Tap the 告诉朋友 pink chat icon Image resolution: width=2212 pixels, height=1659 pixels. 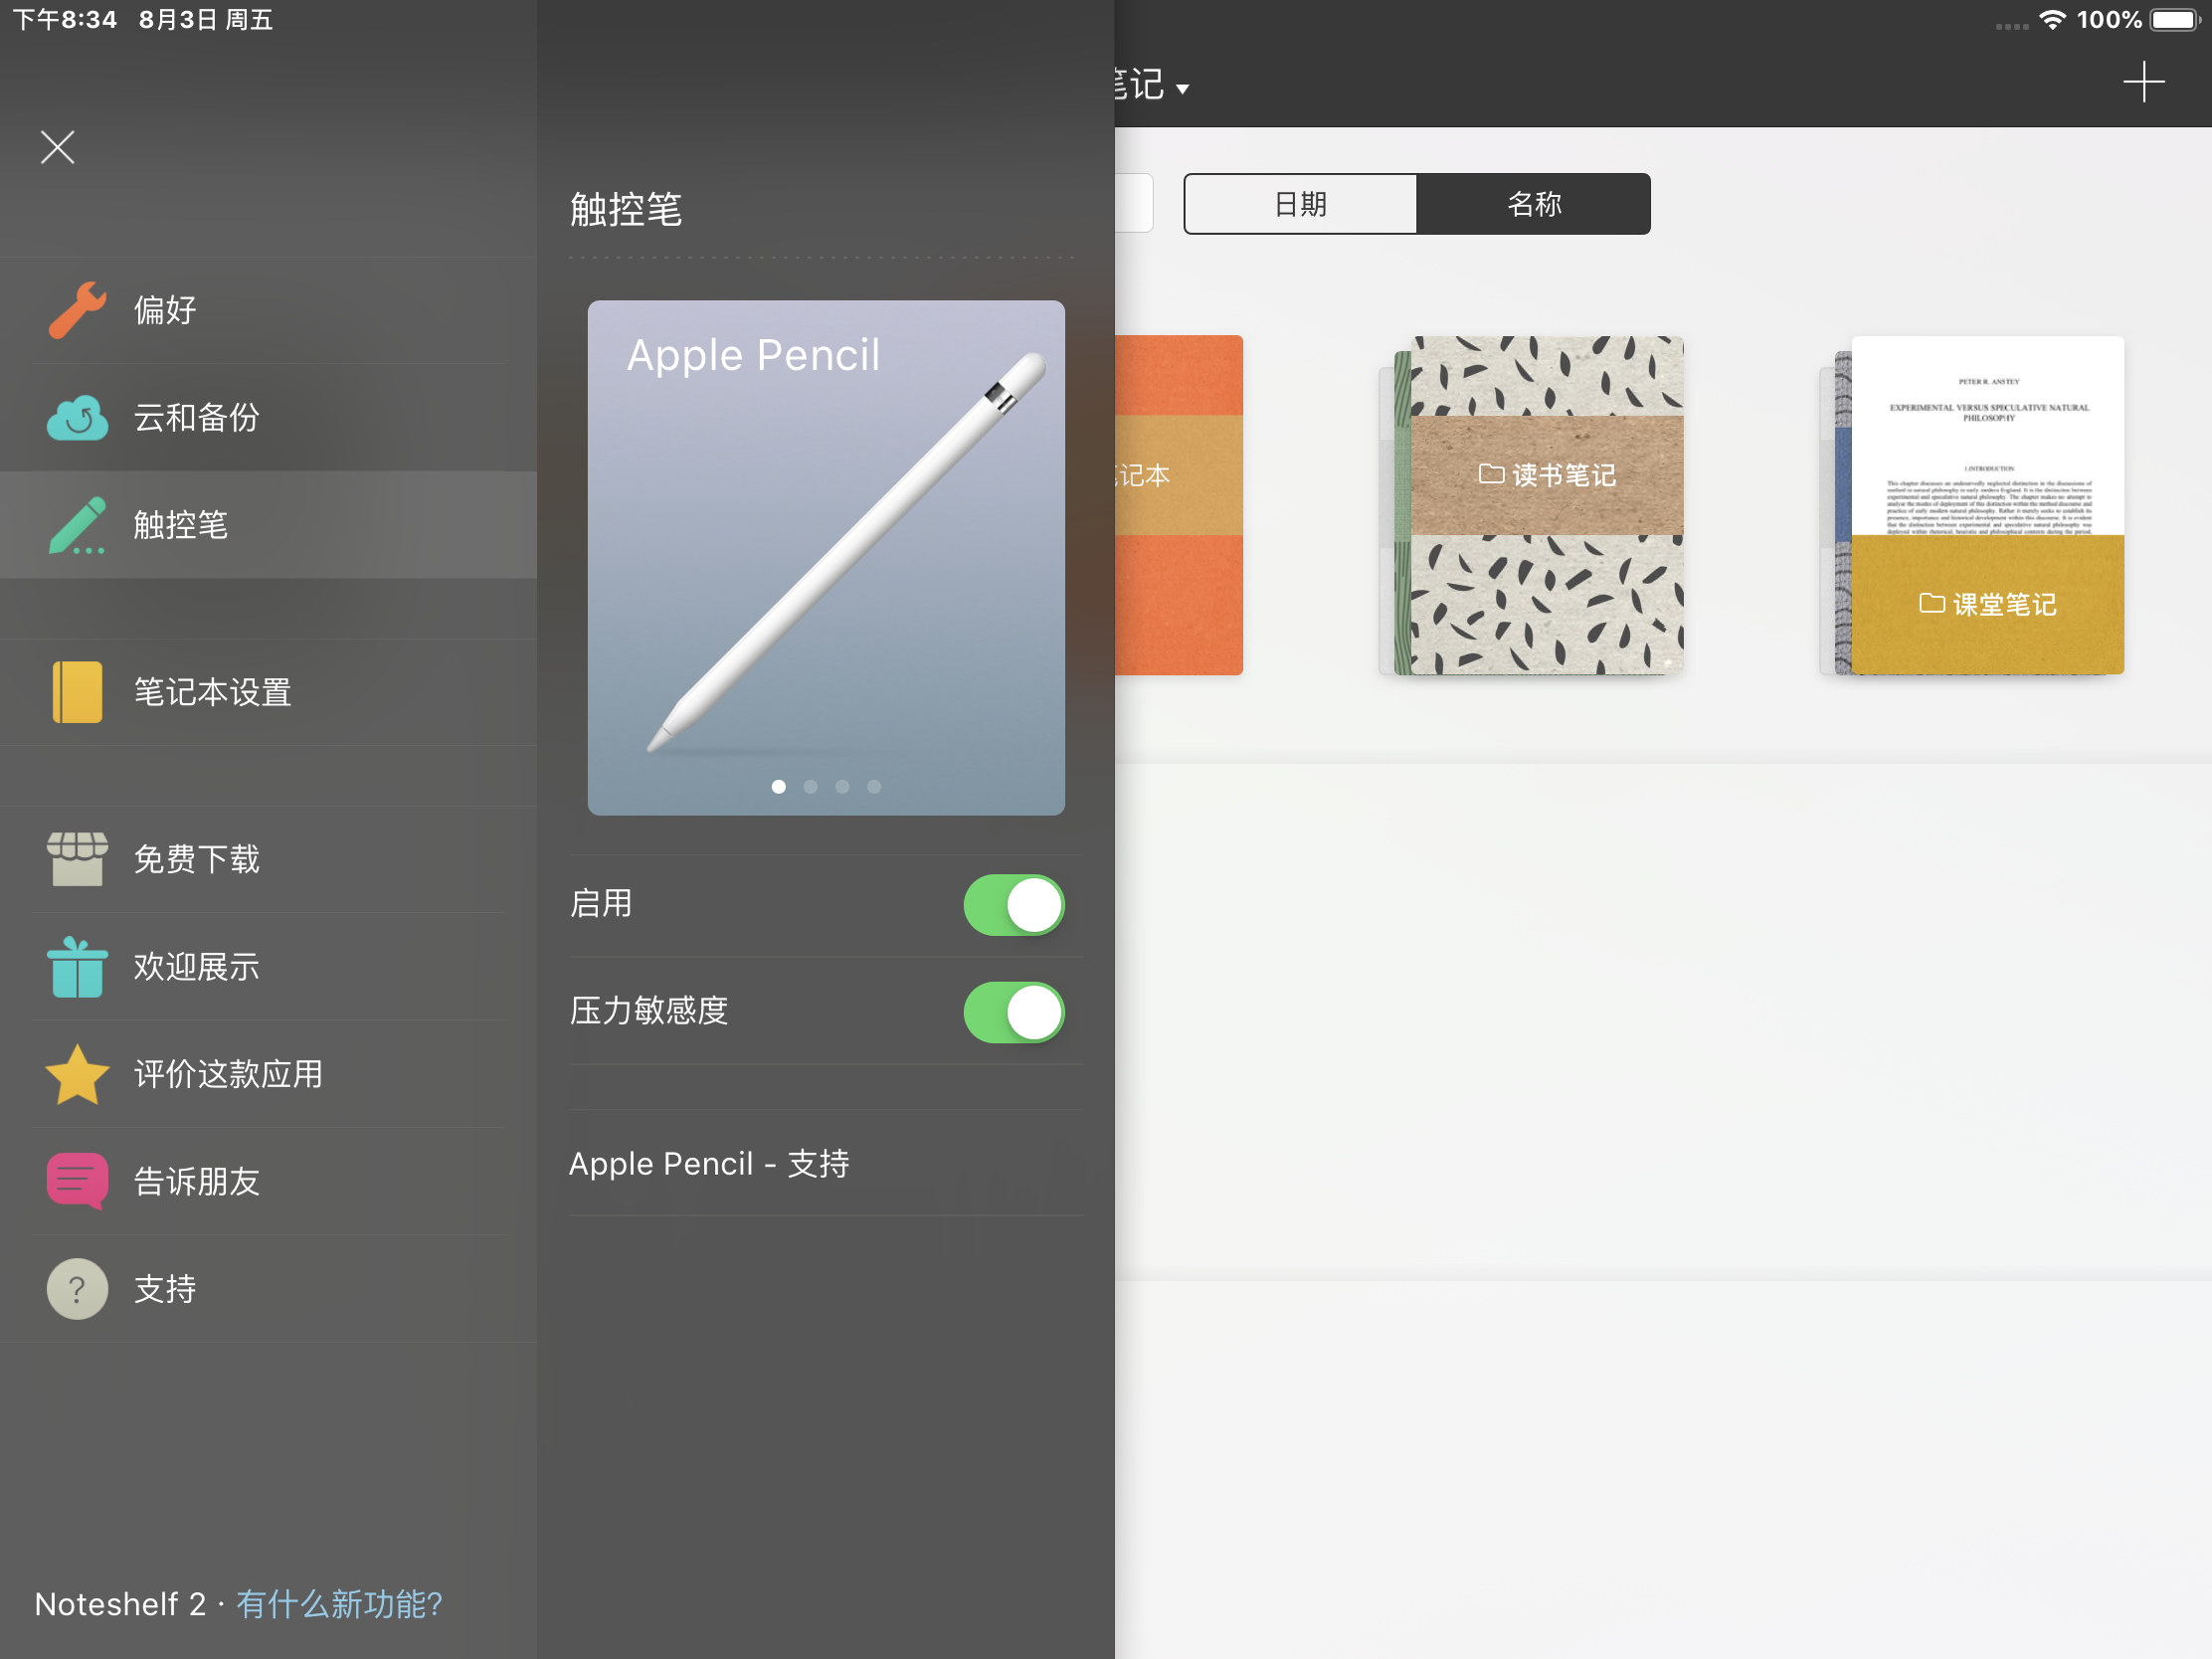[77, 1181]
